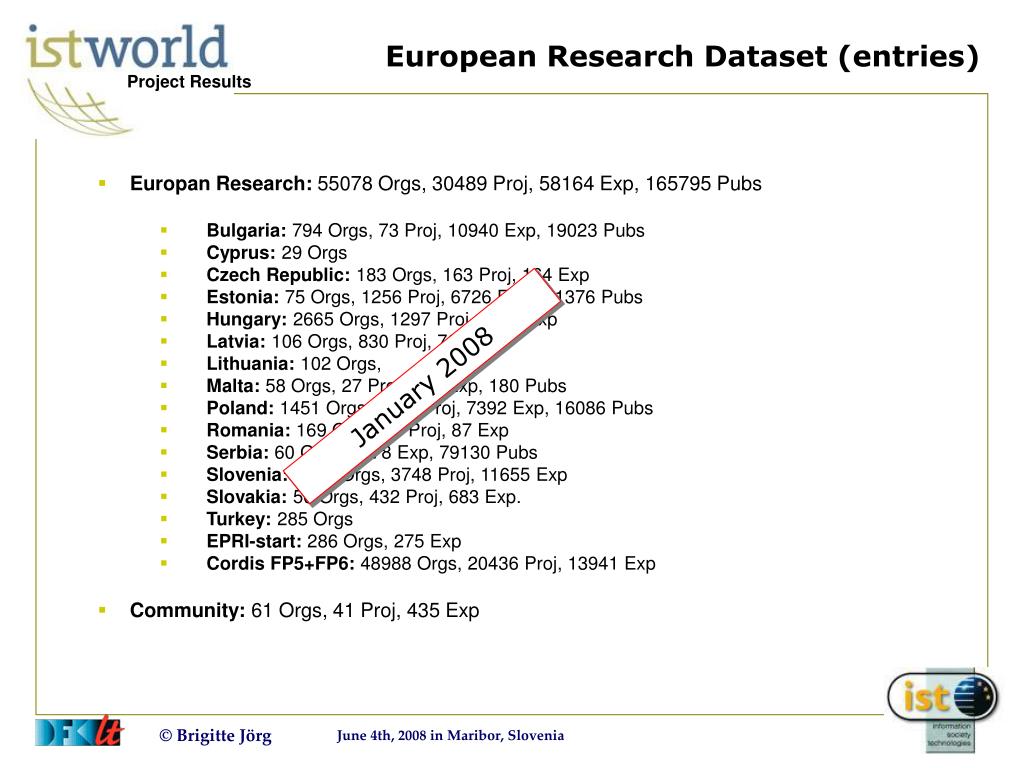The height and width of the screenshot is (768, 1024).
Task: Click the 79130 Pubs value in Serbia row
Action: [488, 453]
